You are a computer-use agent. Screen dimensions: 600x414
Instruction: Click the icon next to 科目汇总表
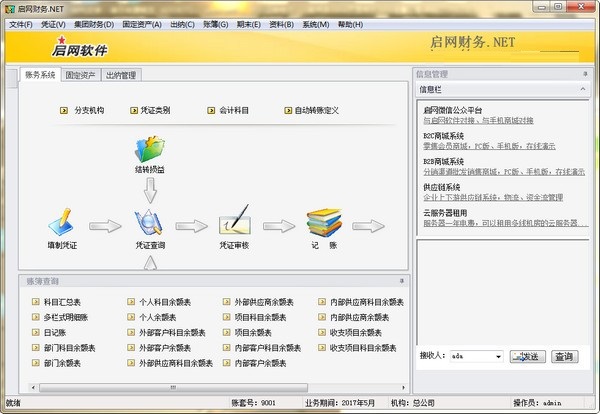point(36,302)
